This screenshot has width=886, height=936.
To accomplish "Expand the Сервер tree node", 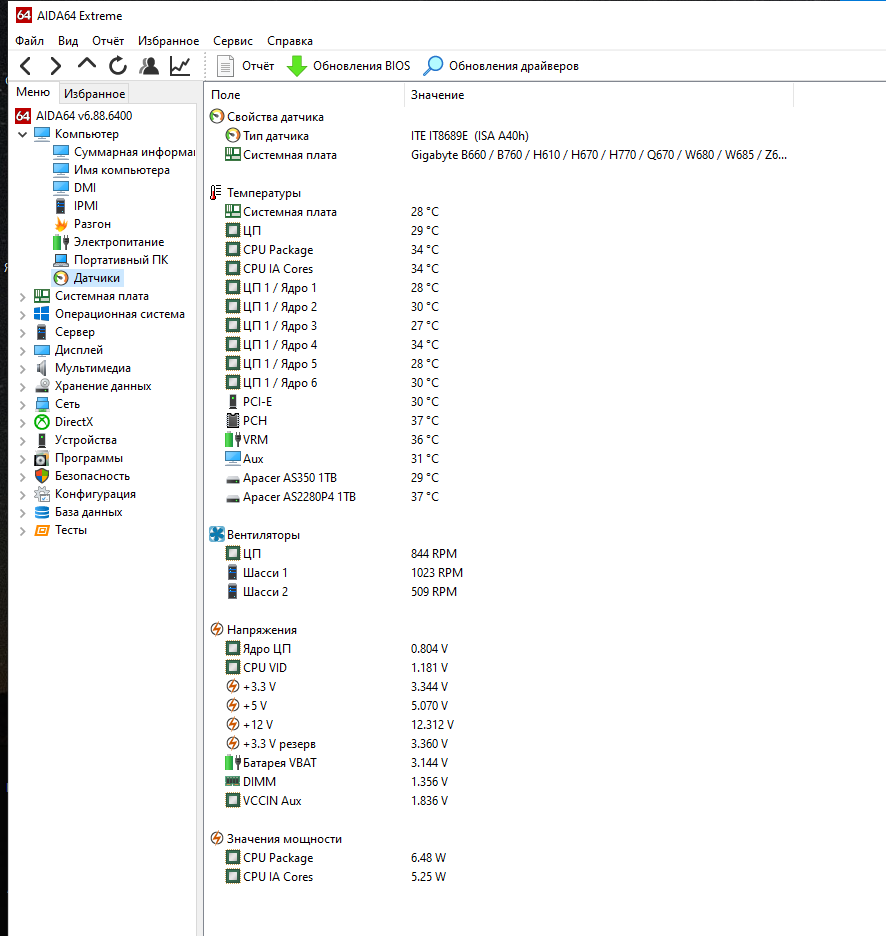I will 23,332.
